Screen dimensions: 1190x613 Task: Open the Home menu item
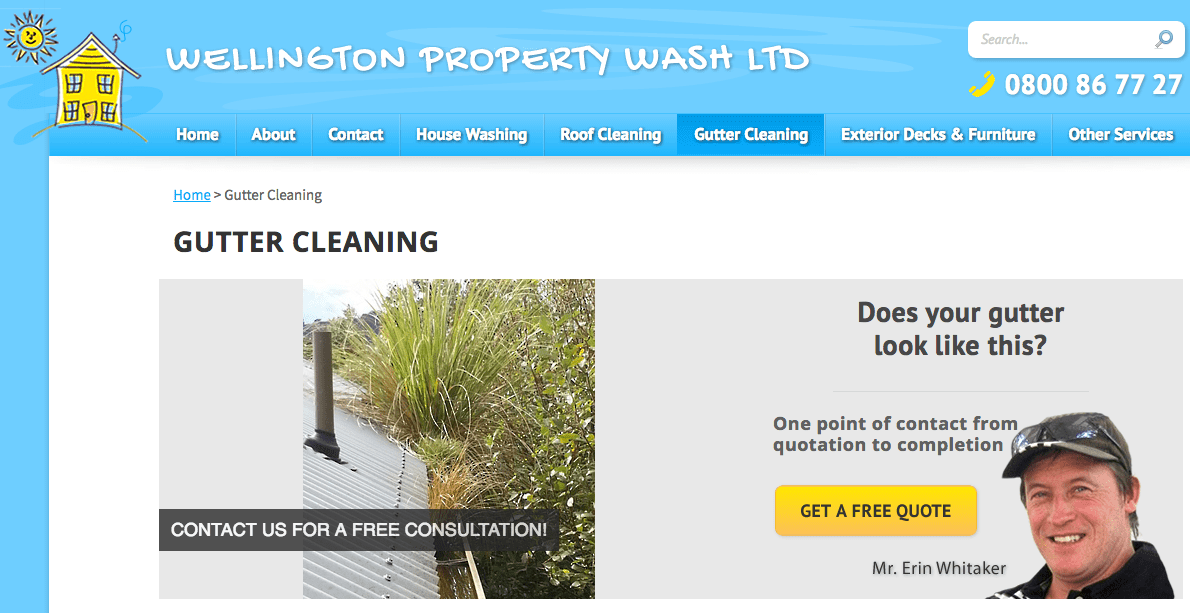coord(197,134)
